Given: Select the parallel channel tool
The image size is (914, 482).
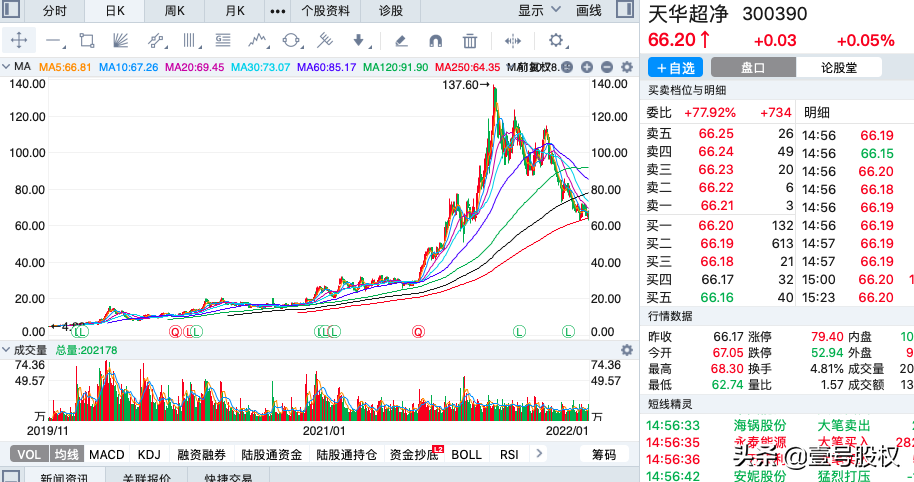Looking at the screenshot, I should (x=156, y=41).
